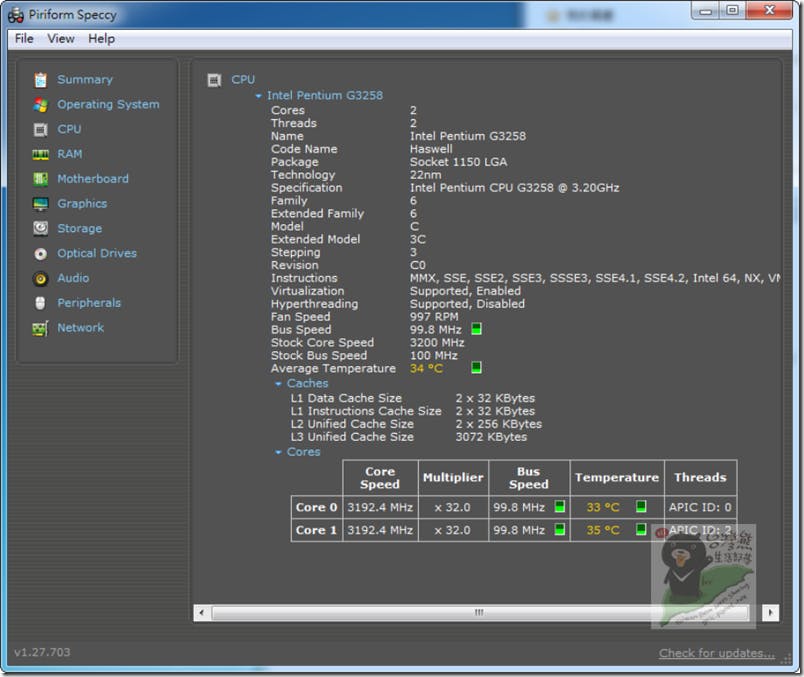Click Core 0 multiplier x 32.0 cell

(x=453, y=508)
